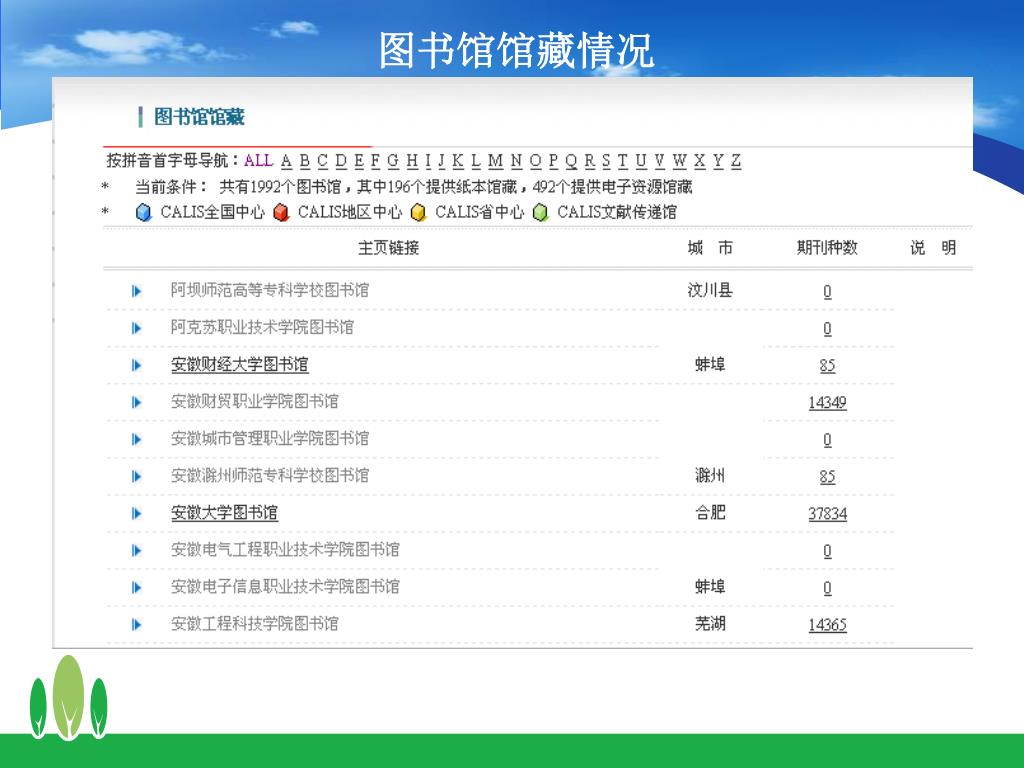The image size is (1024, 768).
Task: Click arrow icon beside 安徽财经大学图书馆
Action: (136, 365)
